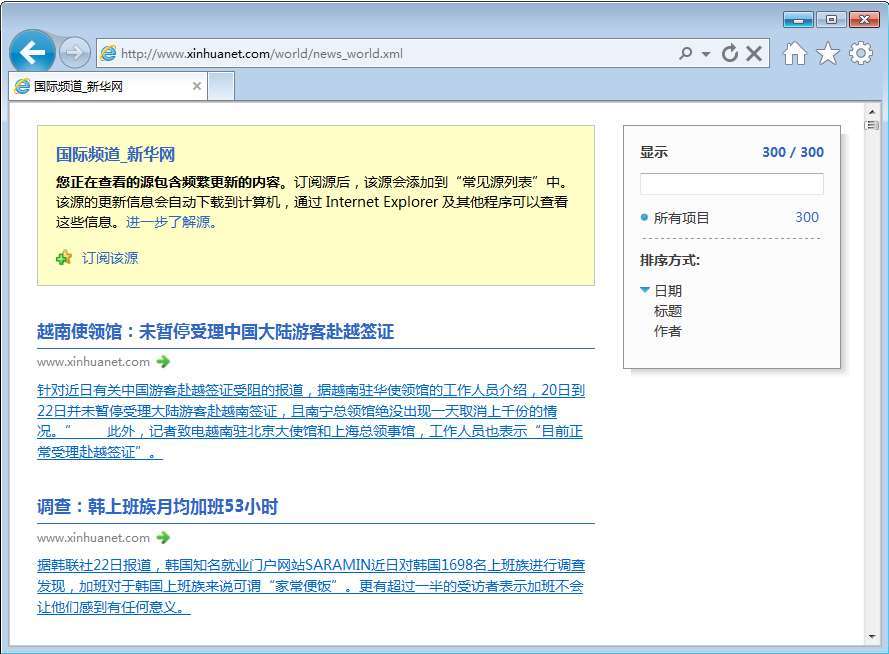Open article 调查：韩上班族月均加班53小时
This screenshot has width=889, height=654.
click(158, 507)
